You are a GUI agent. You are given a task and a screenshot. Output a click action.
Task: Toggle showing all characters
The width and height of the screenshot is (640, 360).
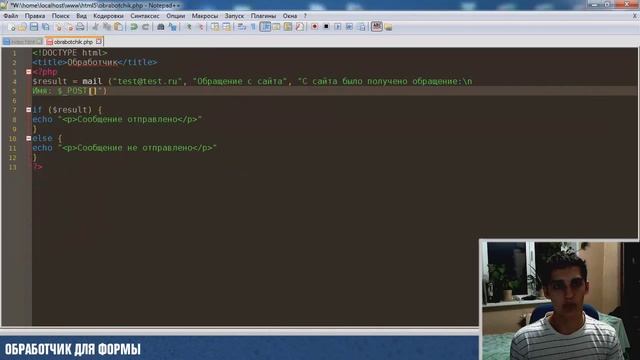point(253,27)
